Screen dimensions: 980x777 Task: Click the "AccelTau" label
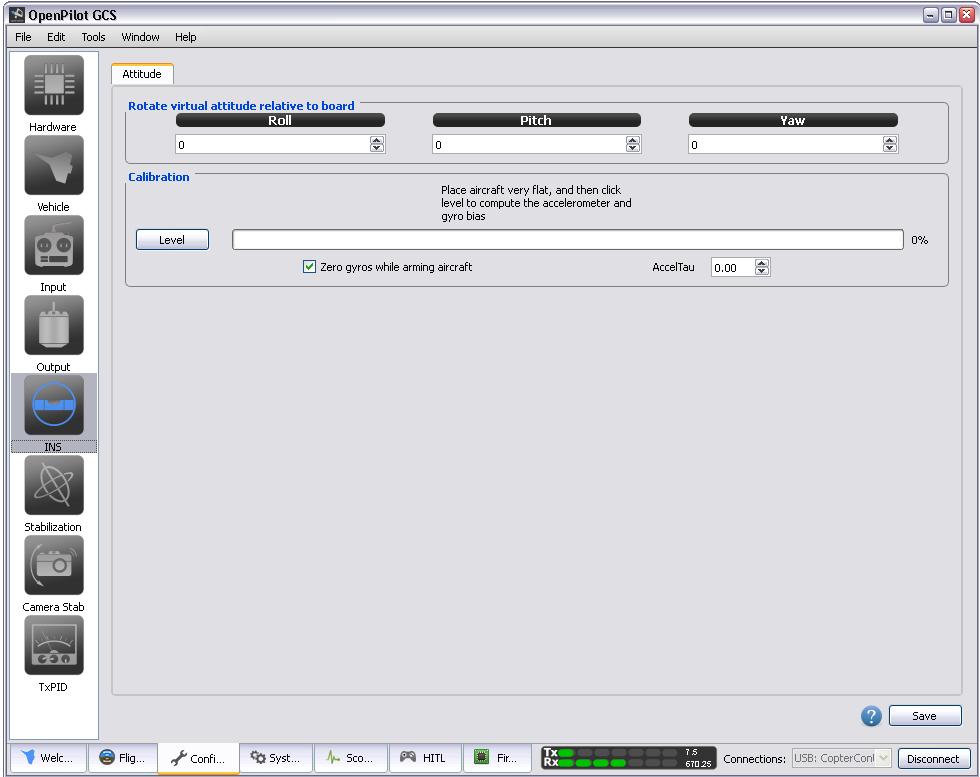click(x=673, y=267)
